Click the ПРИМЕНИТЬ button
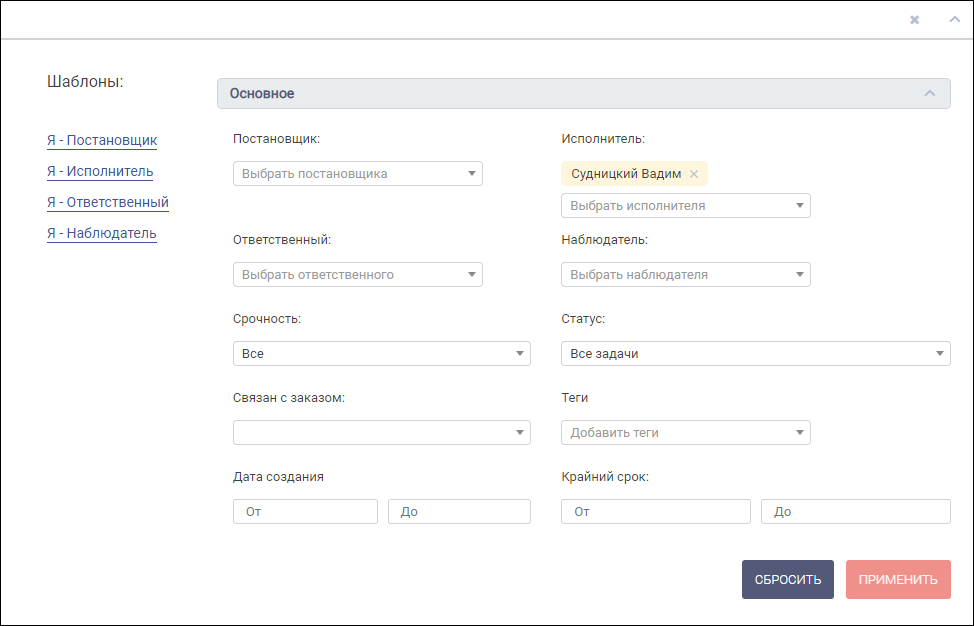The width and height of the screenshot is (974, 626). pos(898,579)
